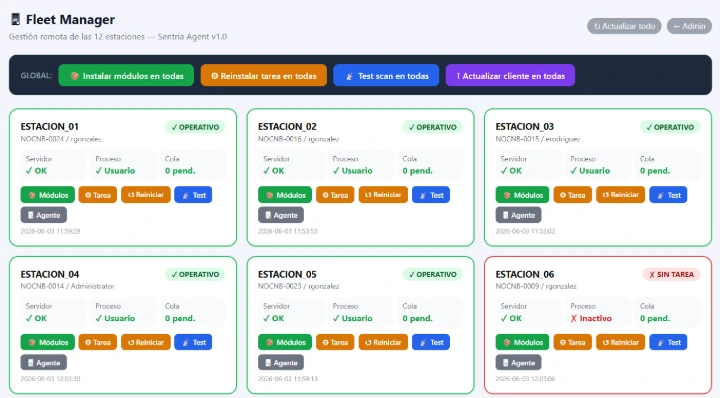This screenshot has height=398, width=720.
Task: Run Test on ESTACION_04
Action: [x=193, y=342]
